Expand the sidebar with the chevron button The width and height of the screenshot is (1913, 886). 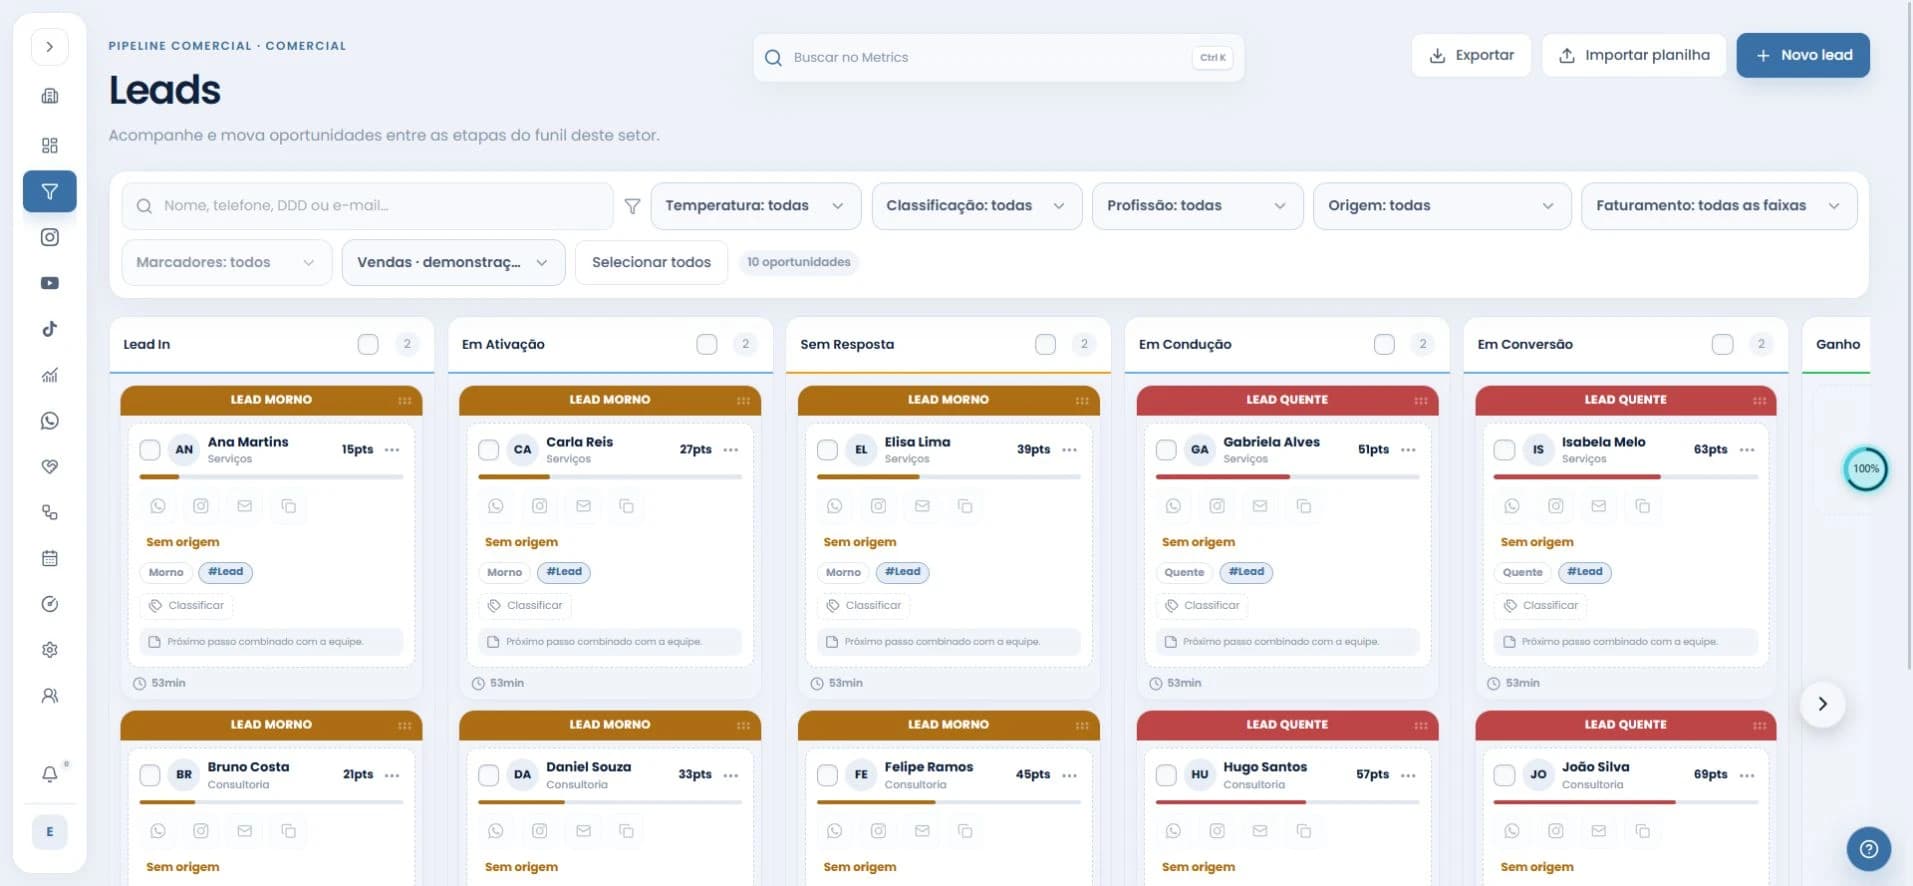pyautogui.click(x=50, y=47)
